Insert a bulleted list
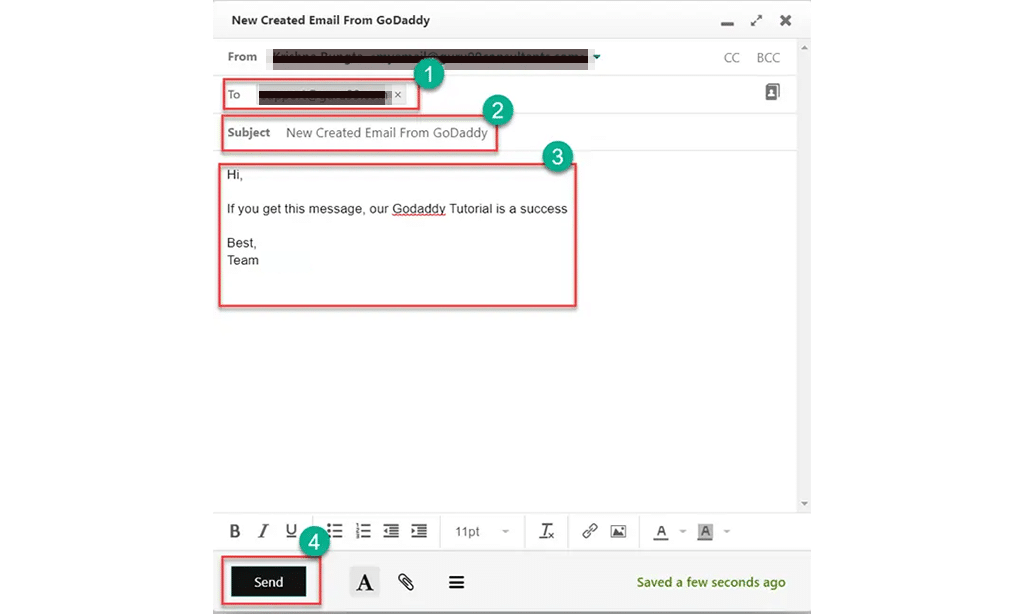This screenshot has width=1024, height=614. (x=335, y=530)
